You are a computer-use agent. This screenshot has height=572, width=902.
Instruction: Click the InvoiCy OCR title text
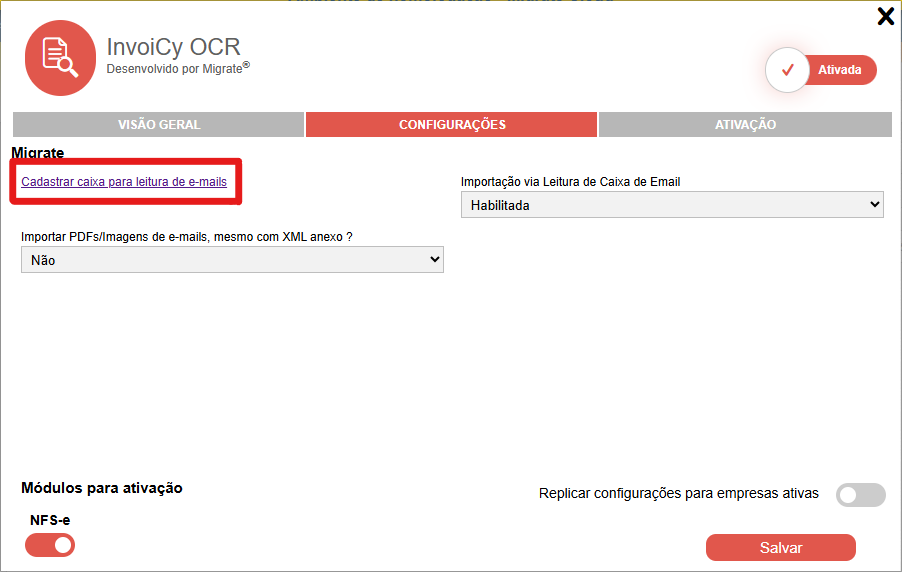point(173,47)
